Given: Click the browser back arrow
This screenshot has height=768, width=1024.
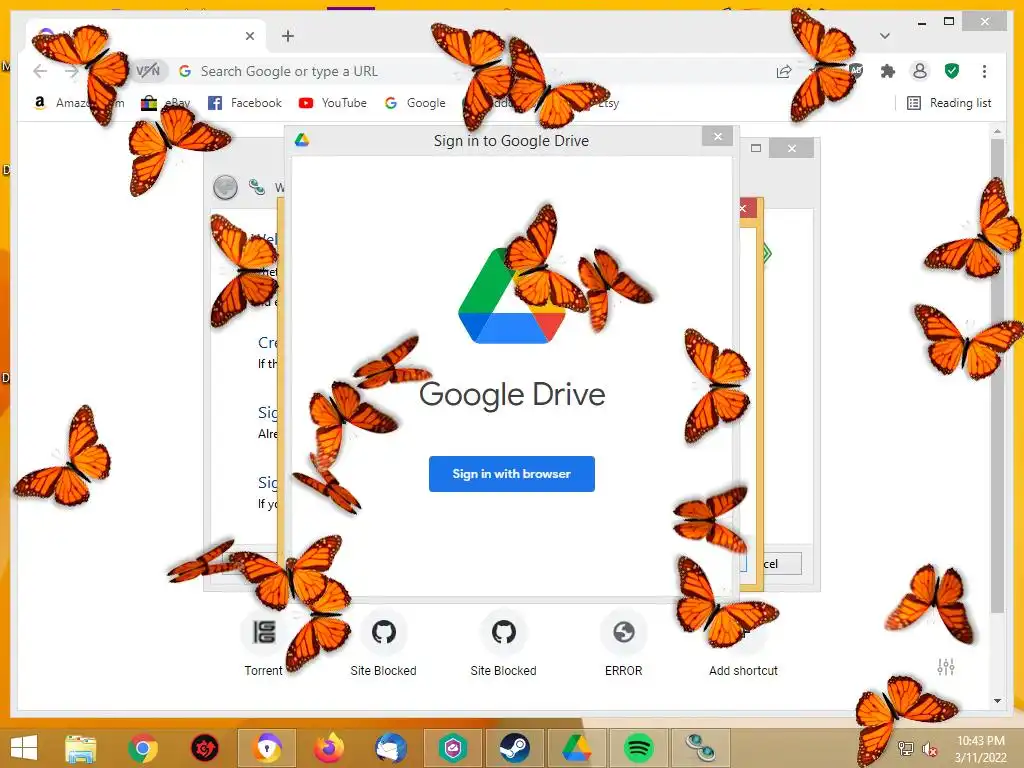Looking at the screenshot, I should click(x=40, y=71).
